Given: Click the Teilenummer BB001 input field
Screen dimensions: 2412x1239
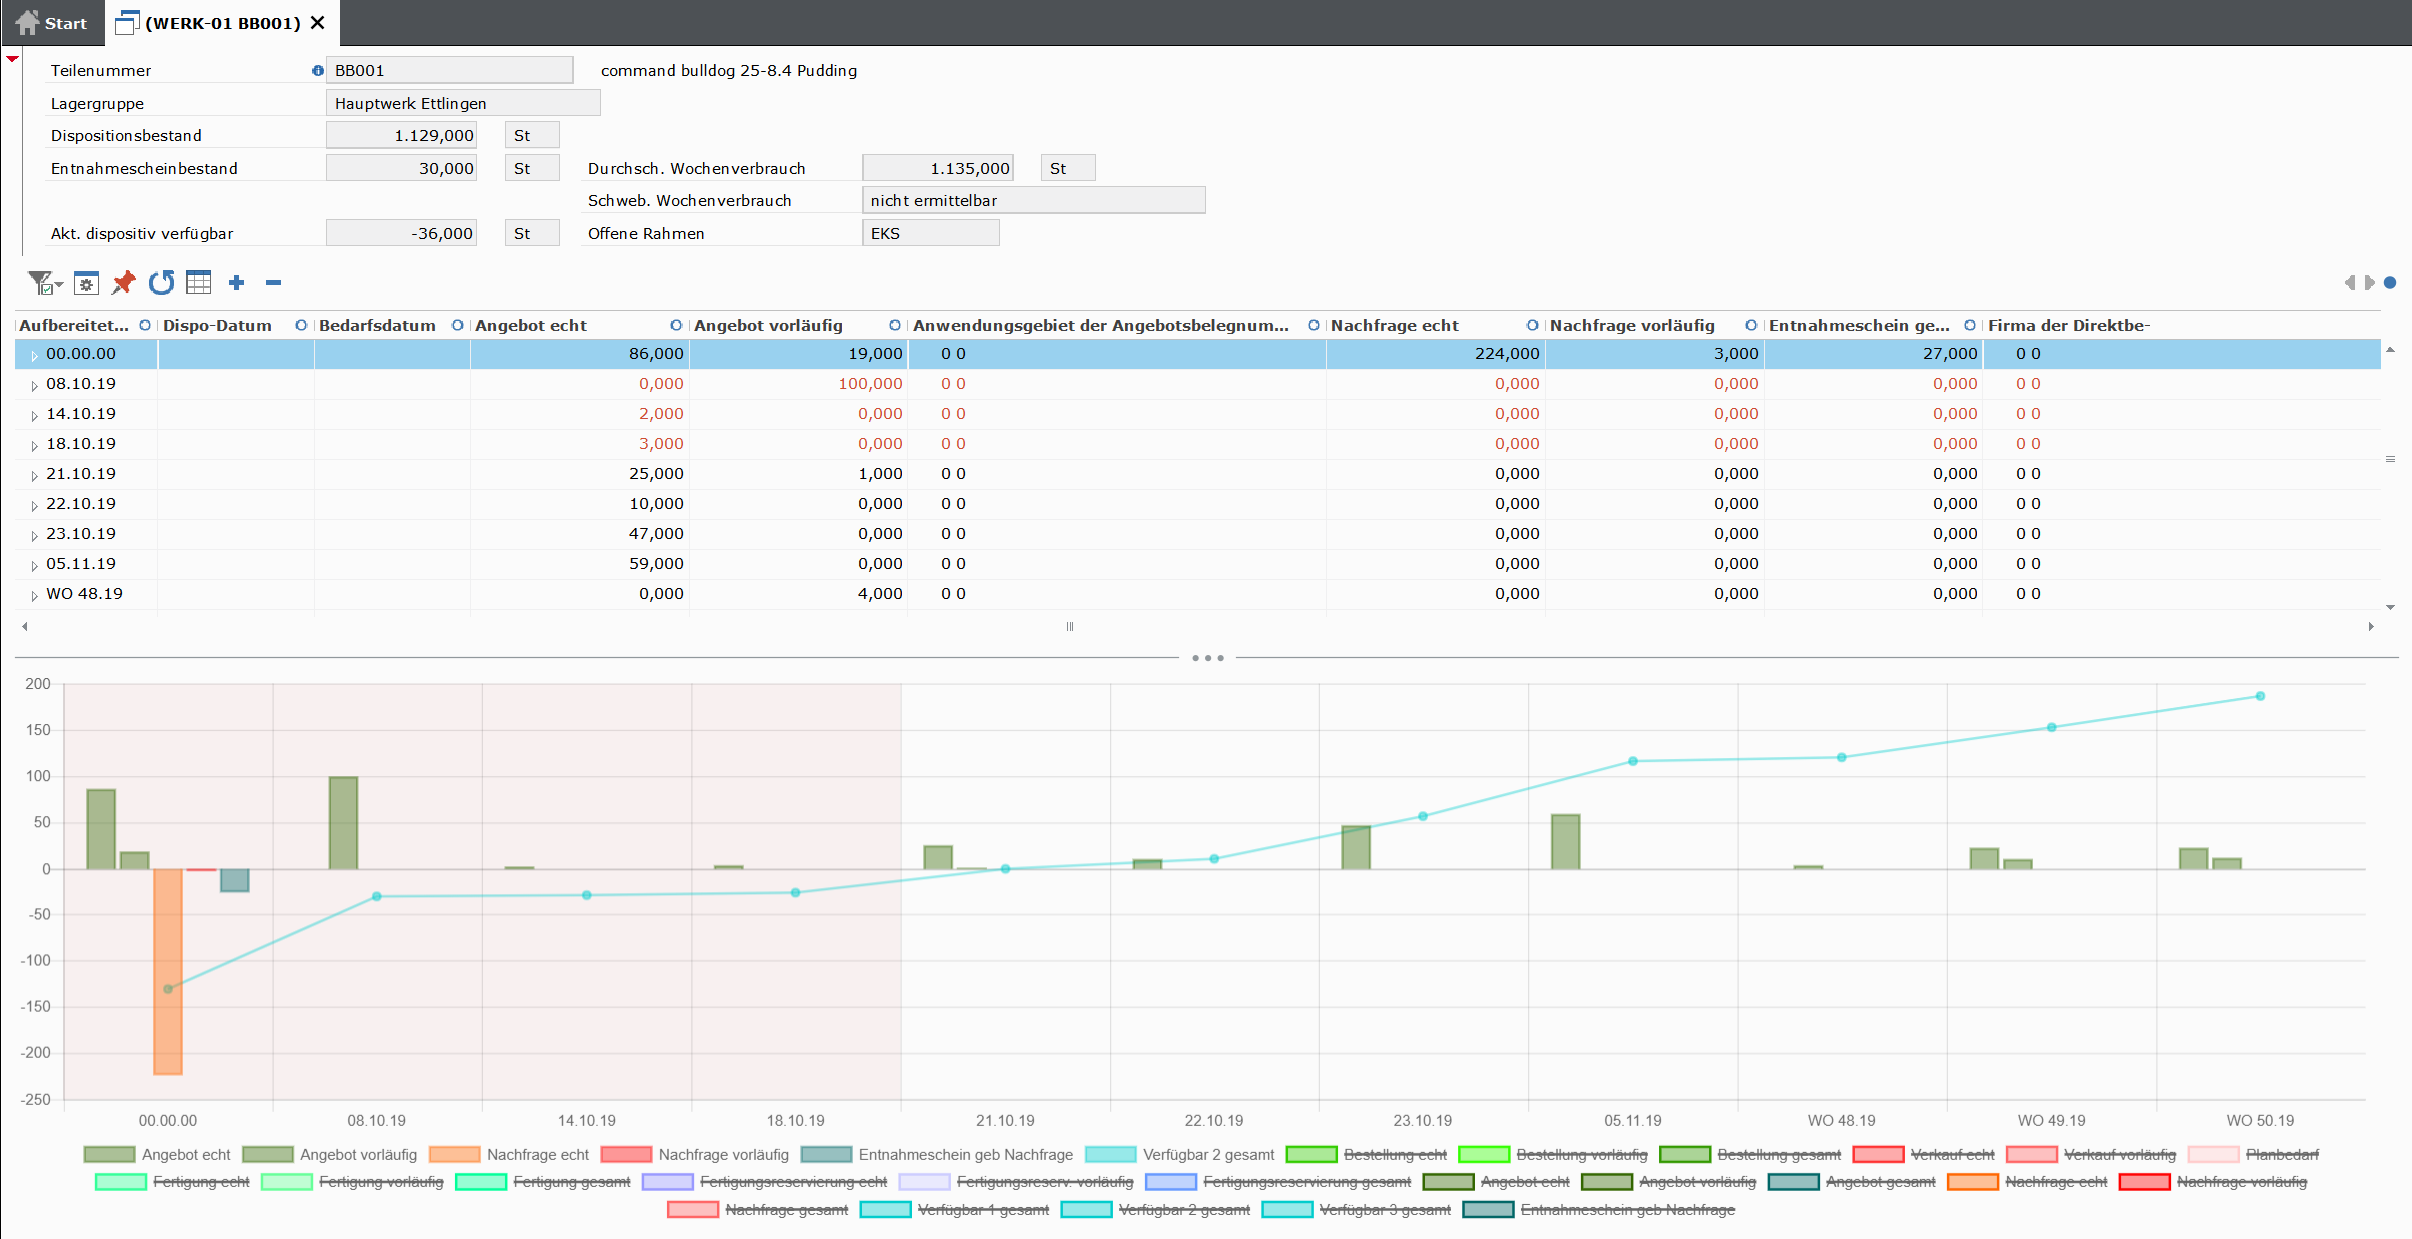Looking at the screenshot, I should click(x=449, y=71).
